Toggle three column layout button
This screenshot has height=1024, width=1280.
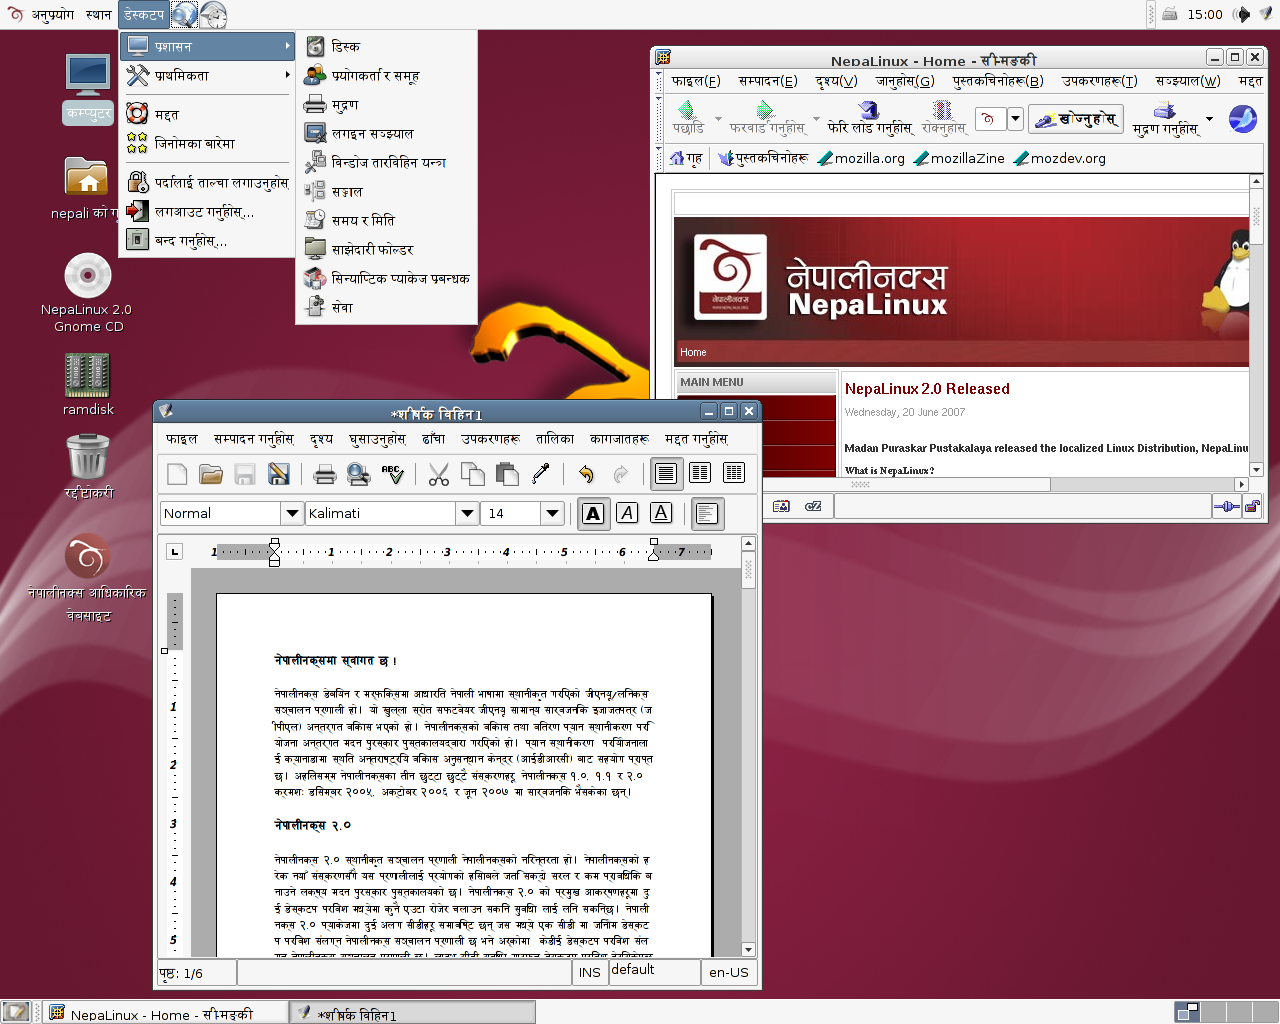734,473
